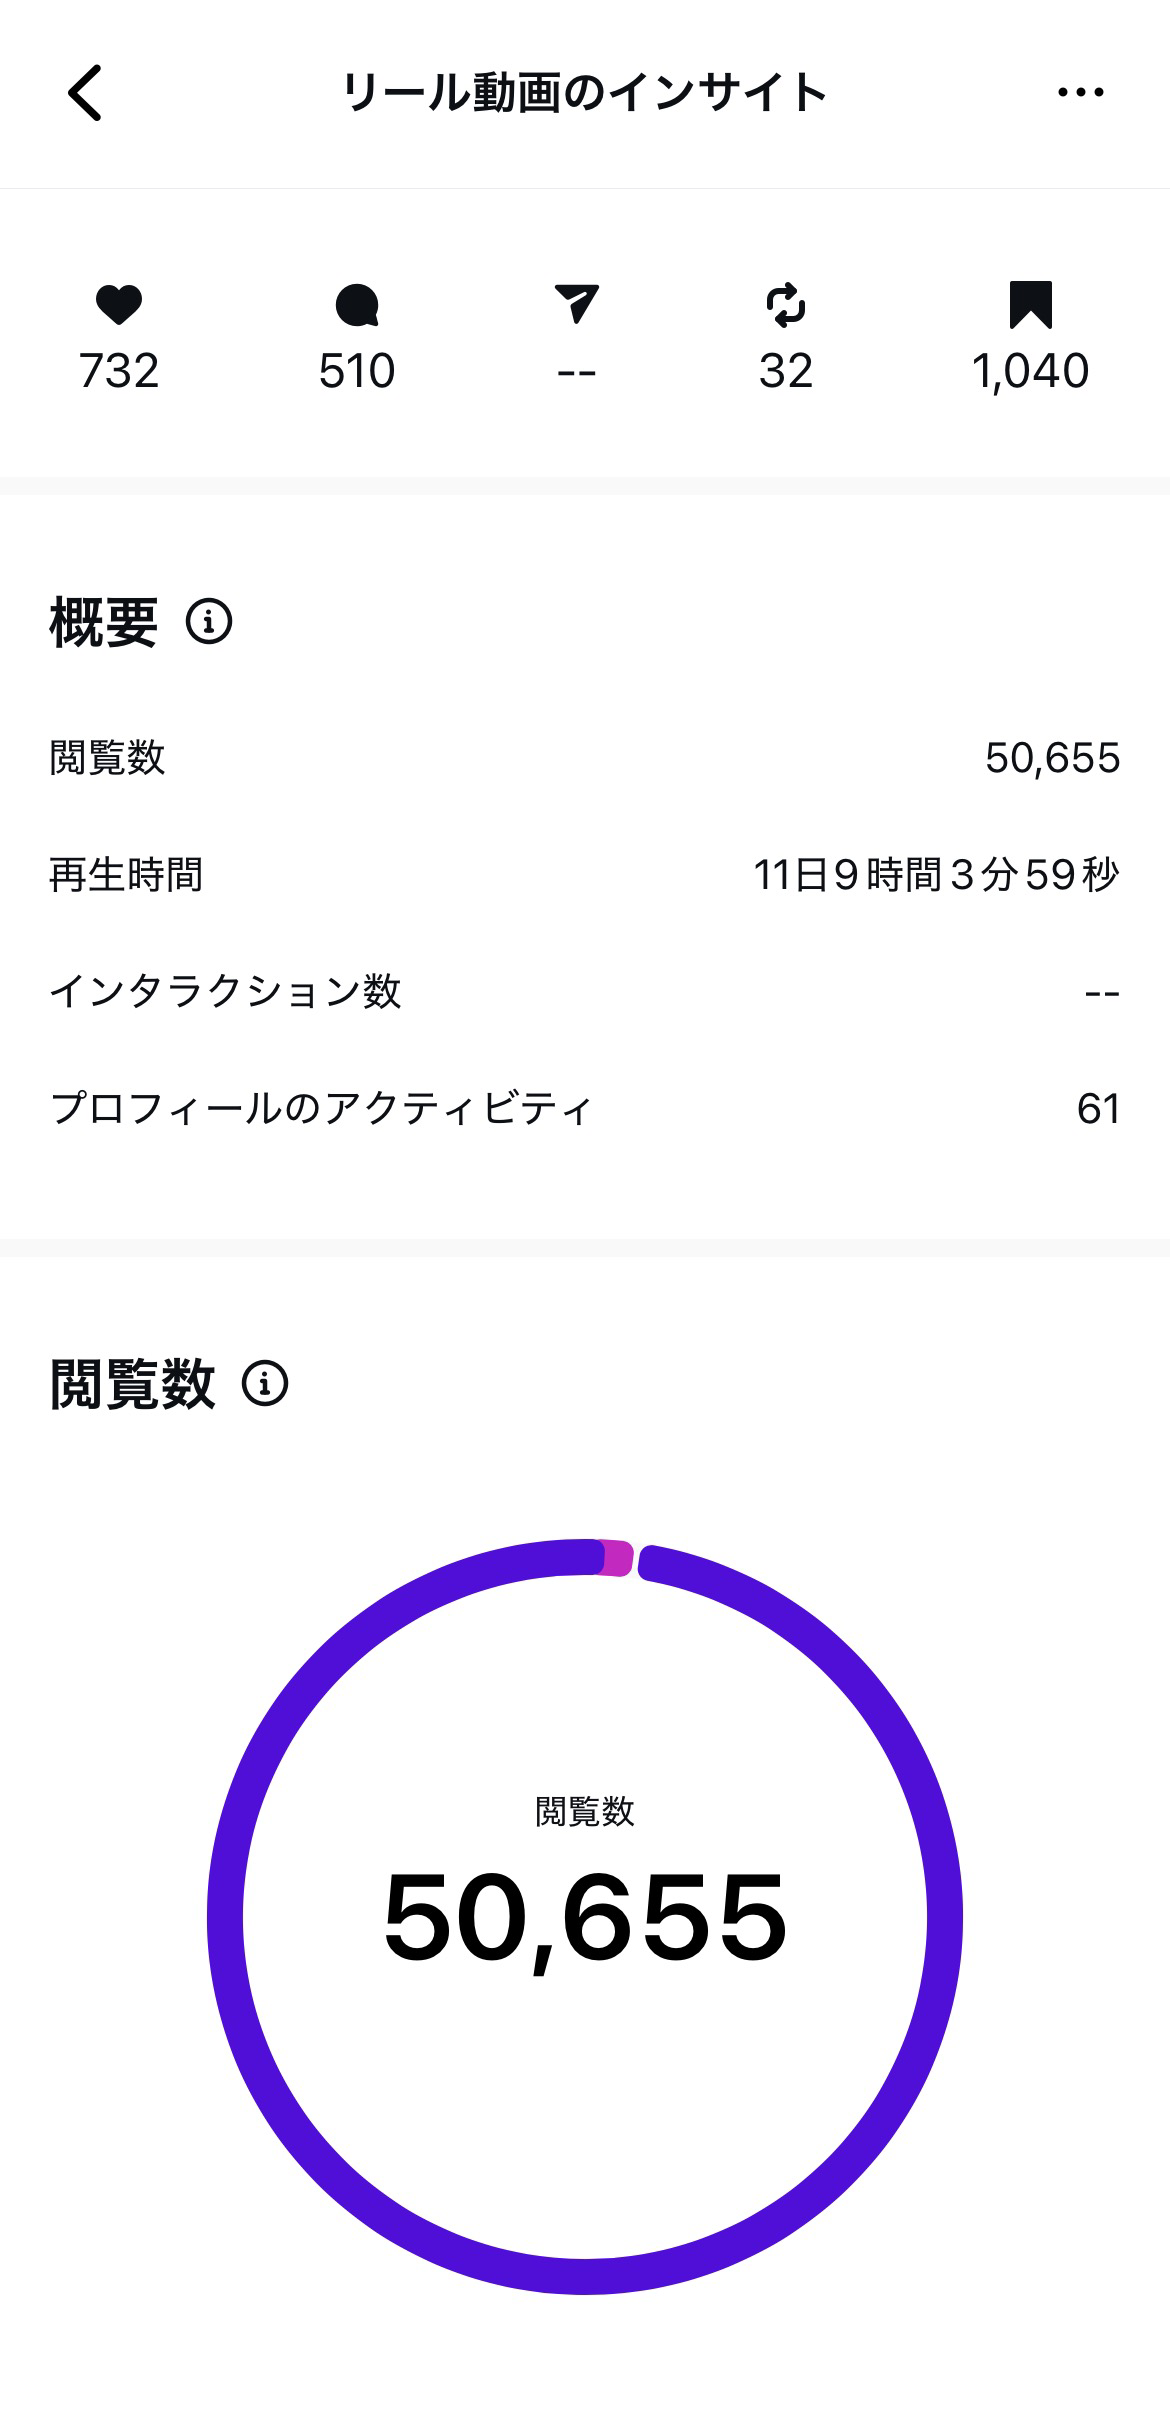Tap the repost arrows icon

(785, 305)
